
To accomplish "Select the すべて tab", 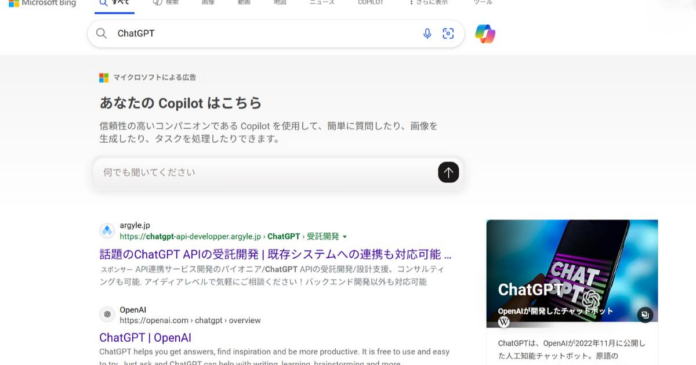I will (115, 4).
